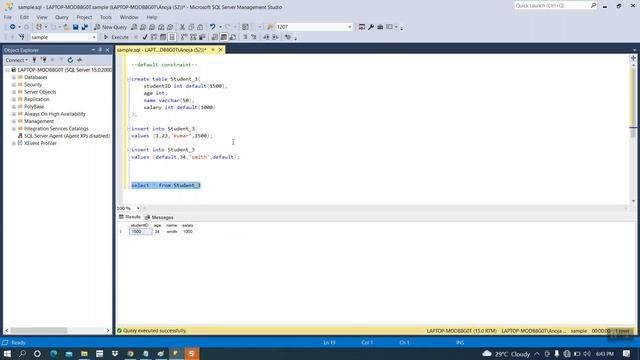Select Always On High Availability folder

(55, 114)
